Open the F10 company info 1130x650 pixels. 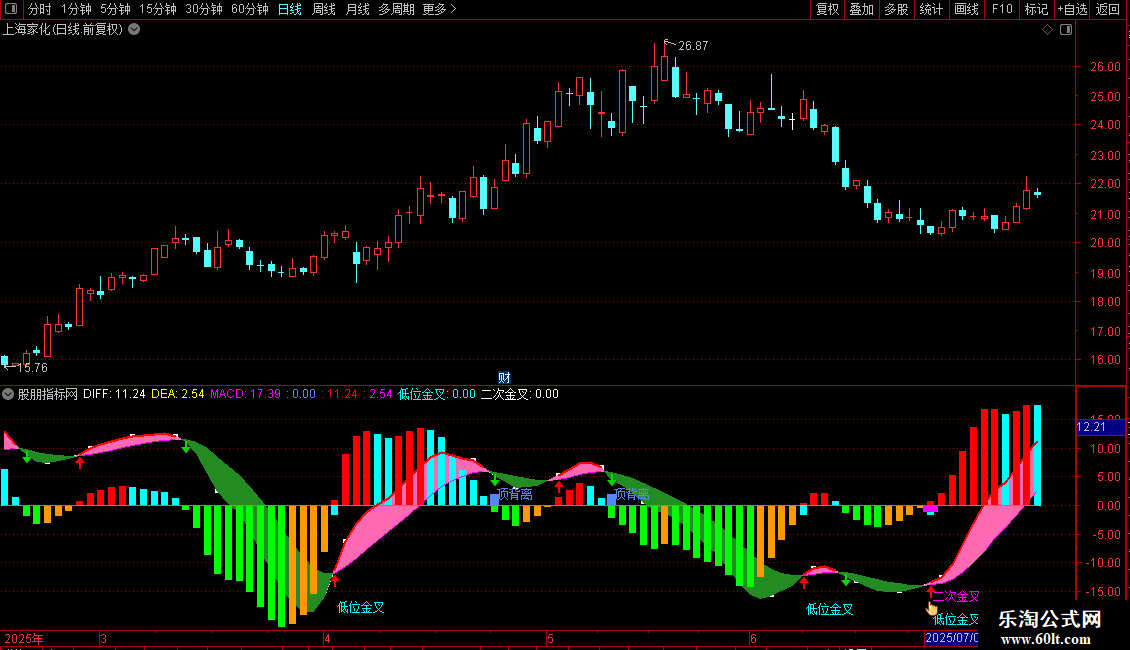point(1002,9)
